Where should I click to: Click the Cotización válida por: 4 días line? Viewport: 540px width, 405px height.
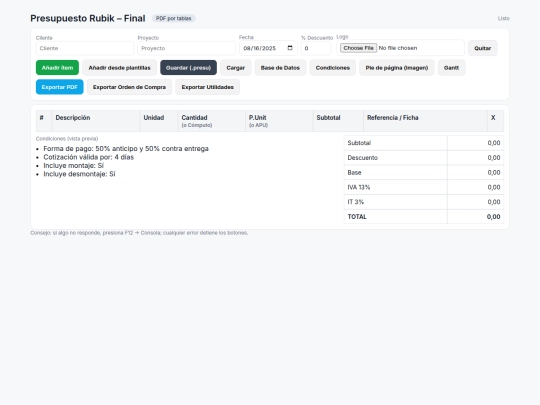pyautogui.click(x=89, y=157)
